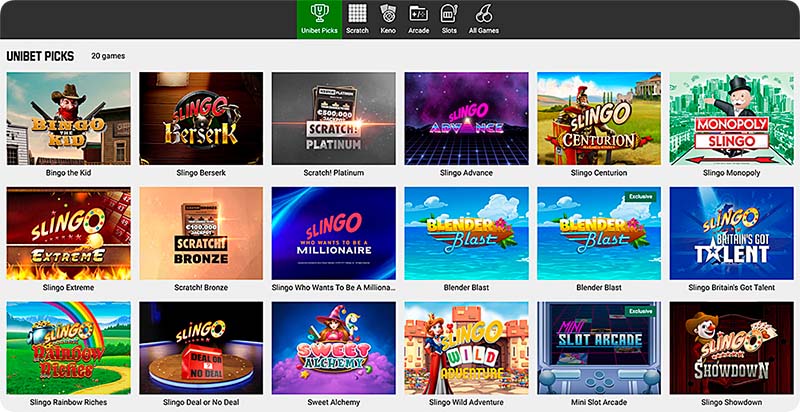Viewport: 800px width, 412px height.
Task: Open the Scratch category grid icon
Action: 357,13
